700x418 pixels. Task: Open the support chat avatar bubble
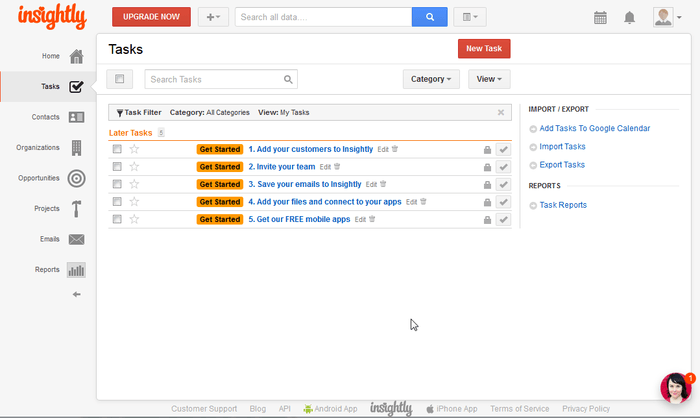[676, 388]
